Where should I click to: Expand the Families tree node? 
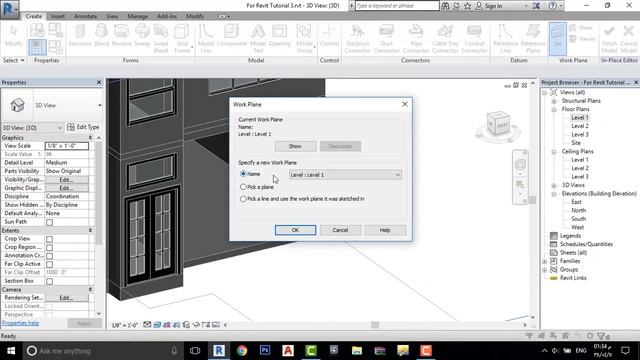[545, 261]
